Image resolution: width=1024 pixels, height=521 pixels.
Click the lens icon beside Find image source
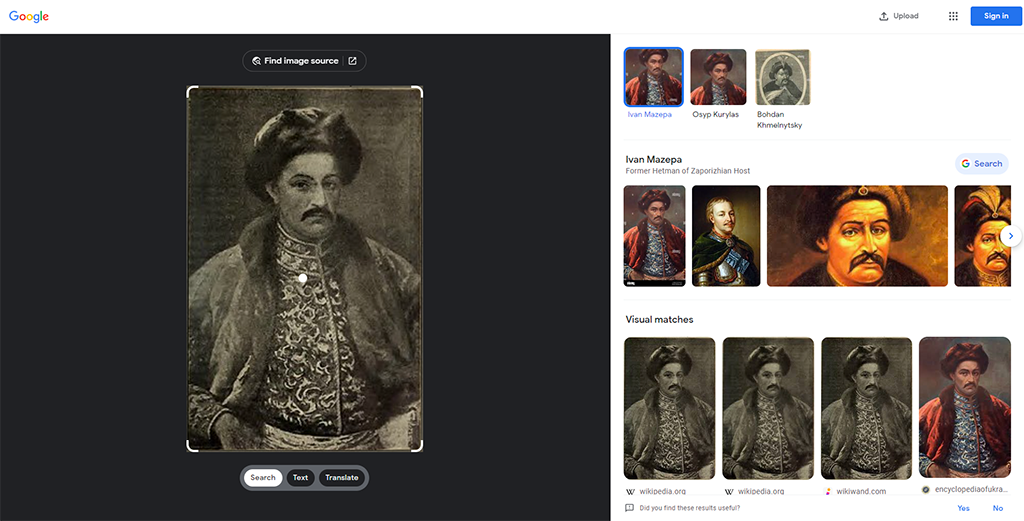tap(257, 61)
